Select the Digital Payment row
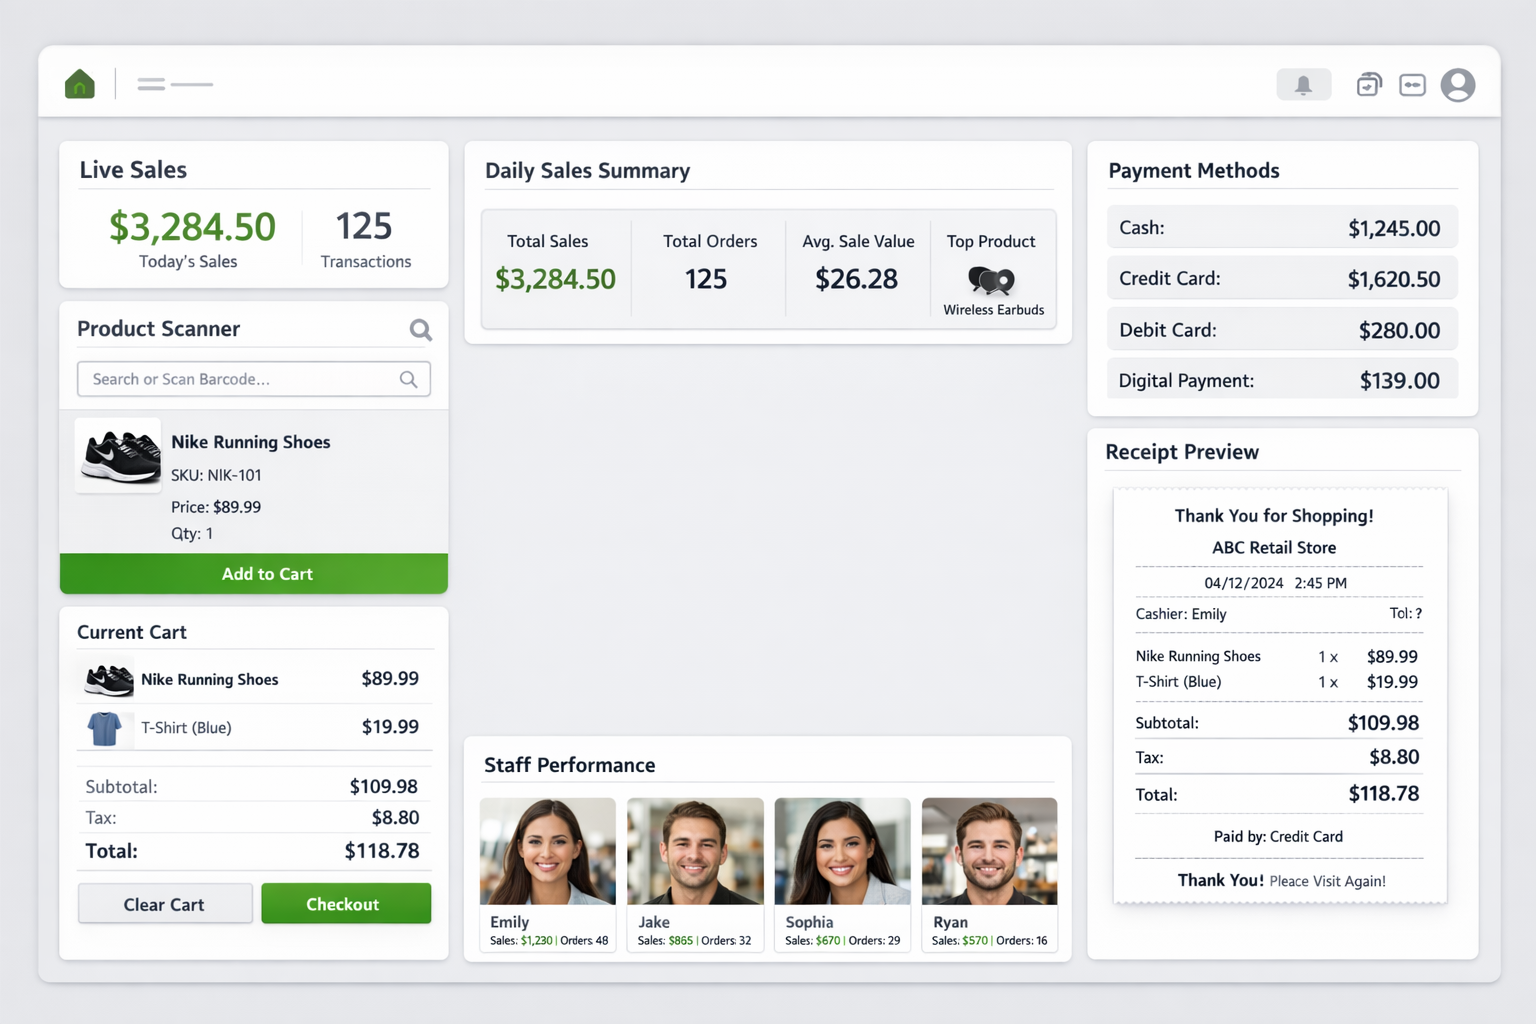Viewport: 1536px width, 1024px height. point(1281,381)
